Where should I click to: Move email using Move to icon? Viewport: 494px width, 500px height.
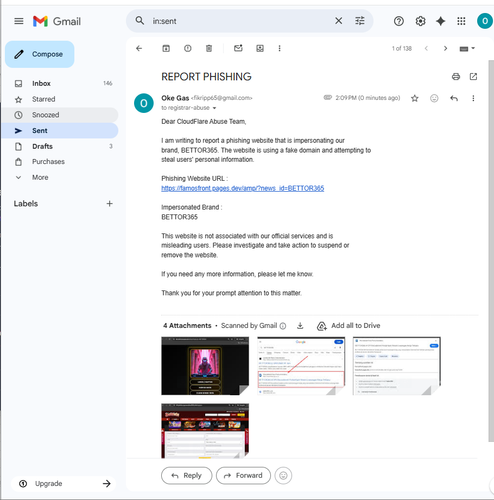(260, 49)
